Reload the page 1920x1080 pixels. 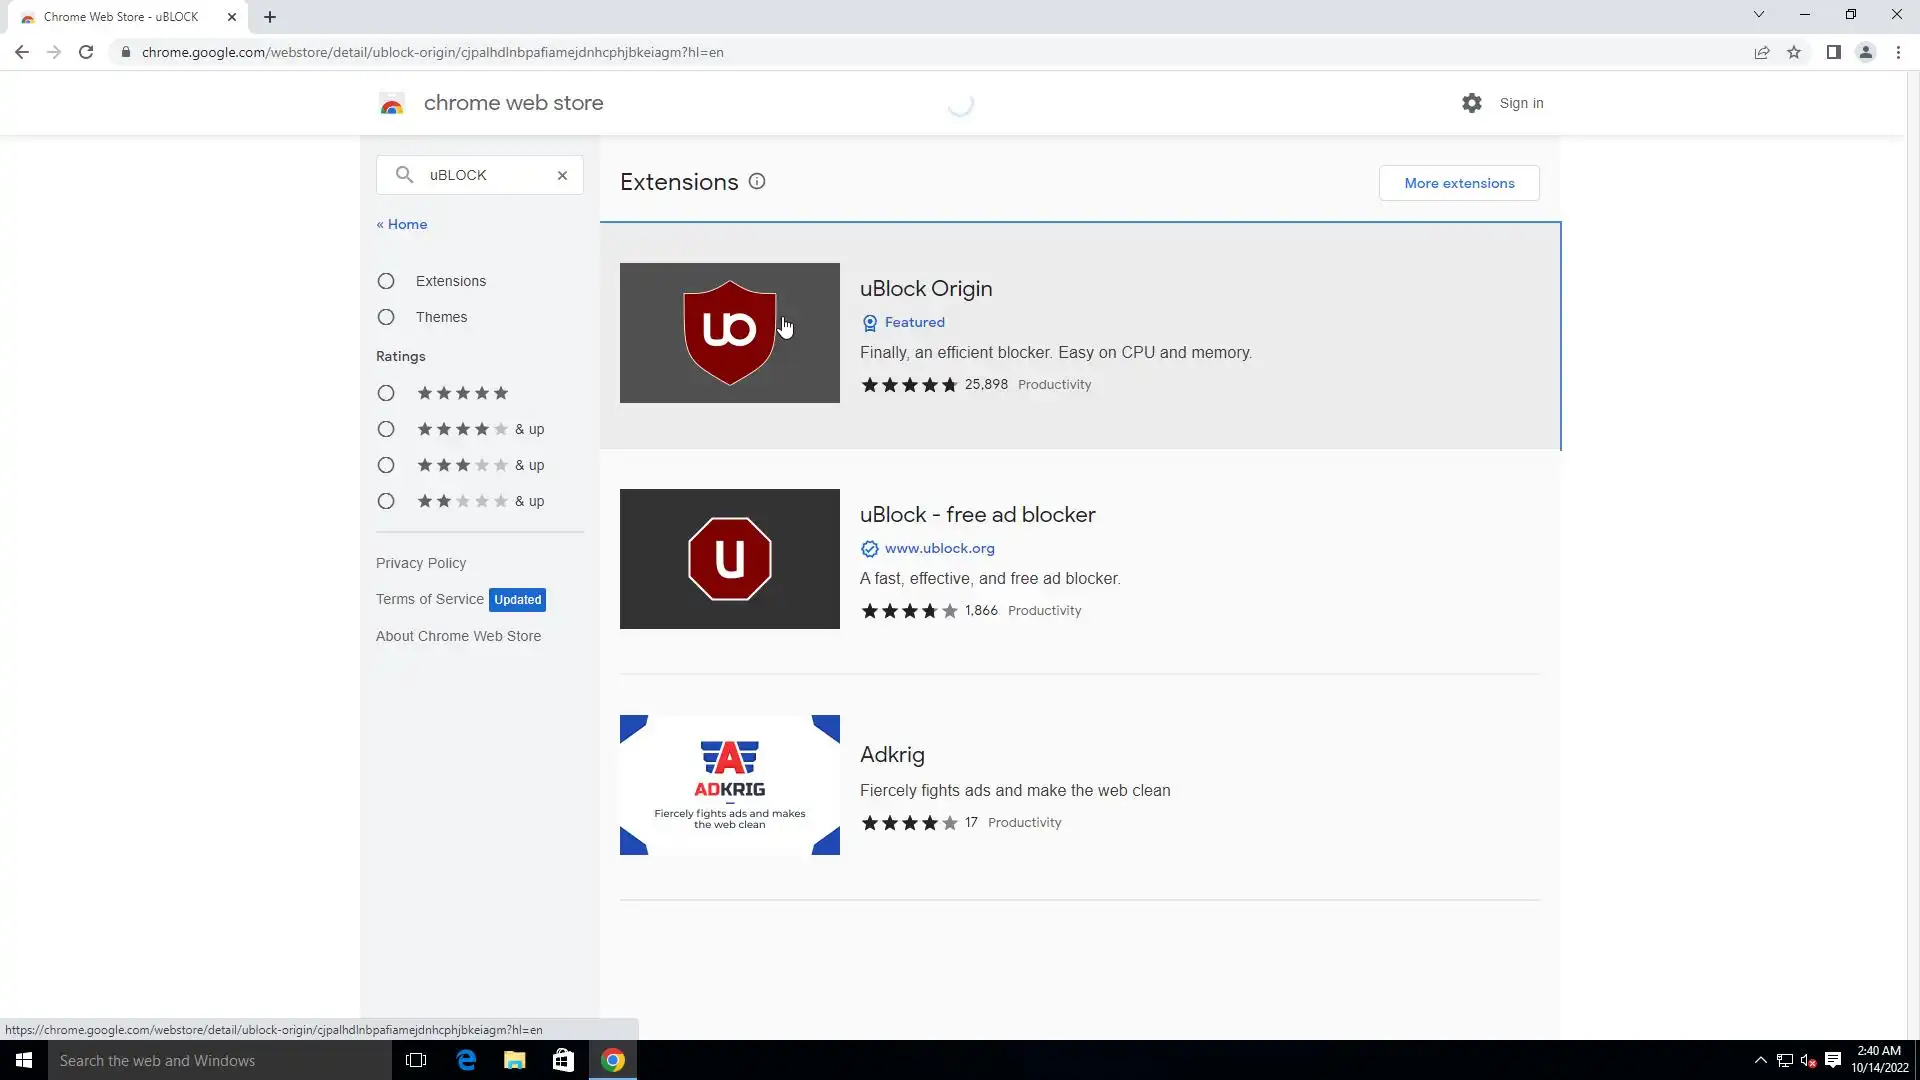point(86,52)
